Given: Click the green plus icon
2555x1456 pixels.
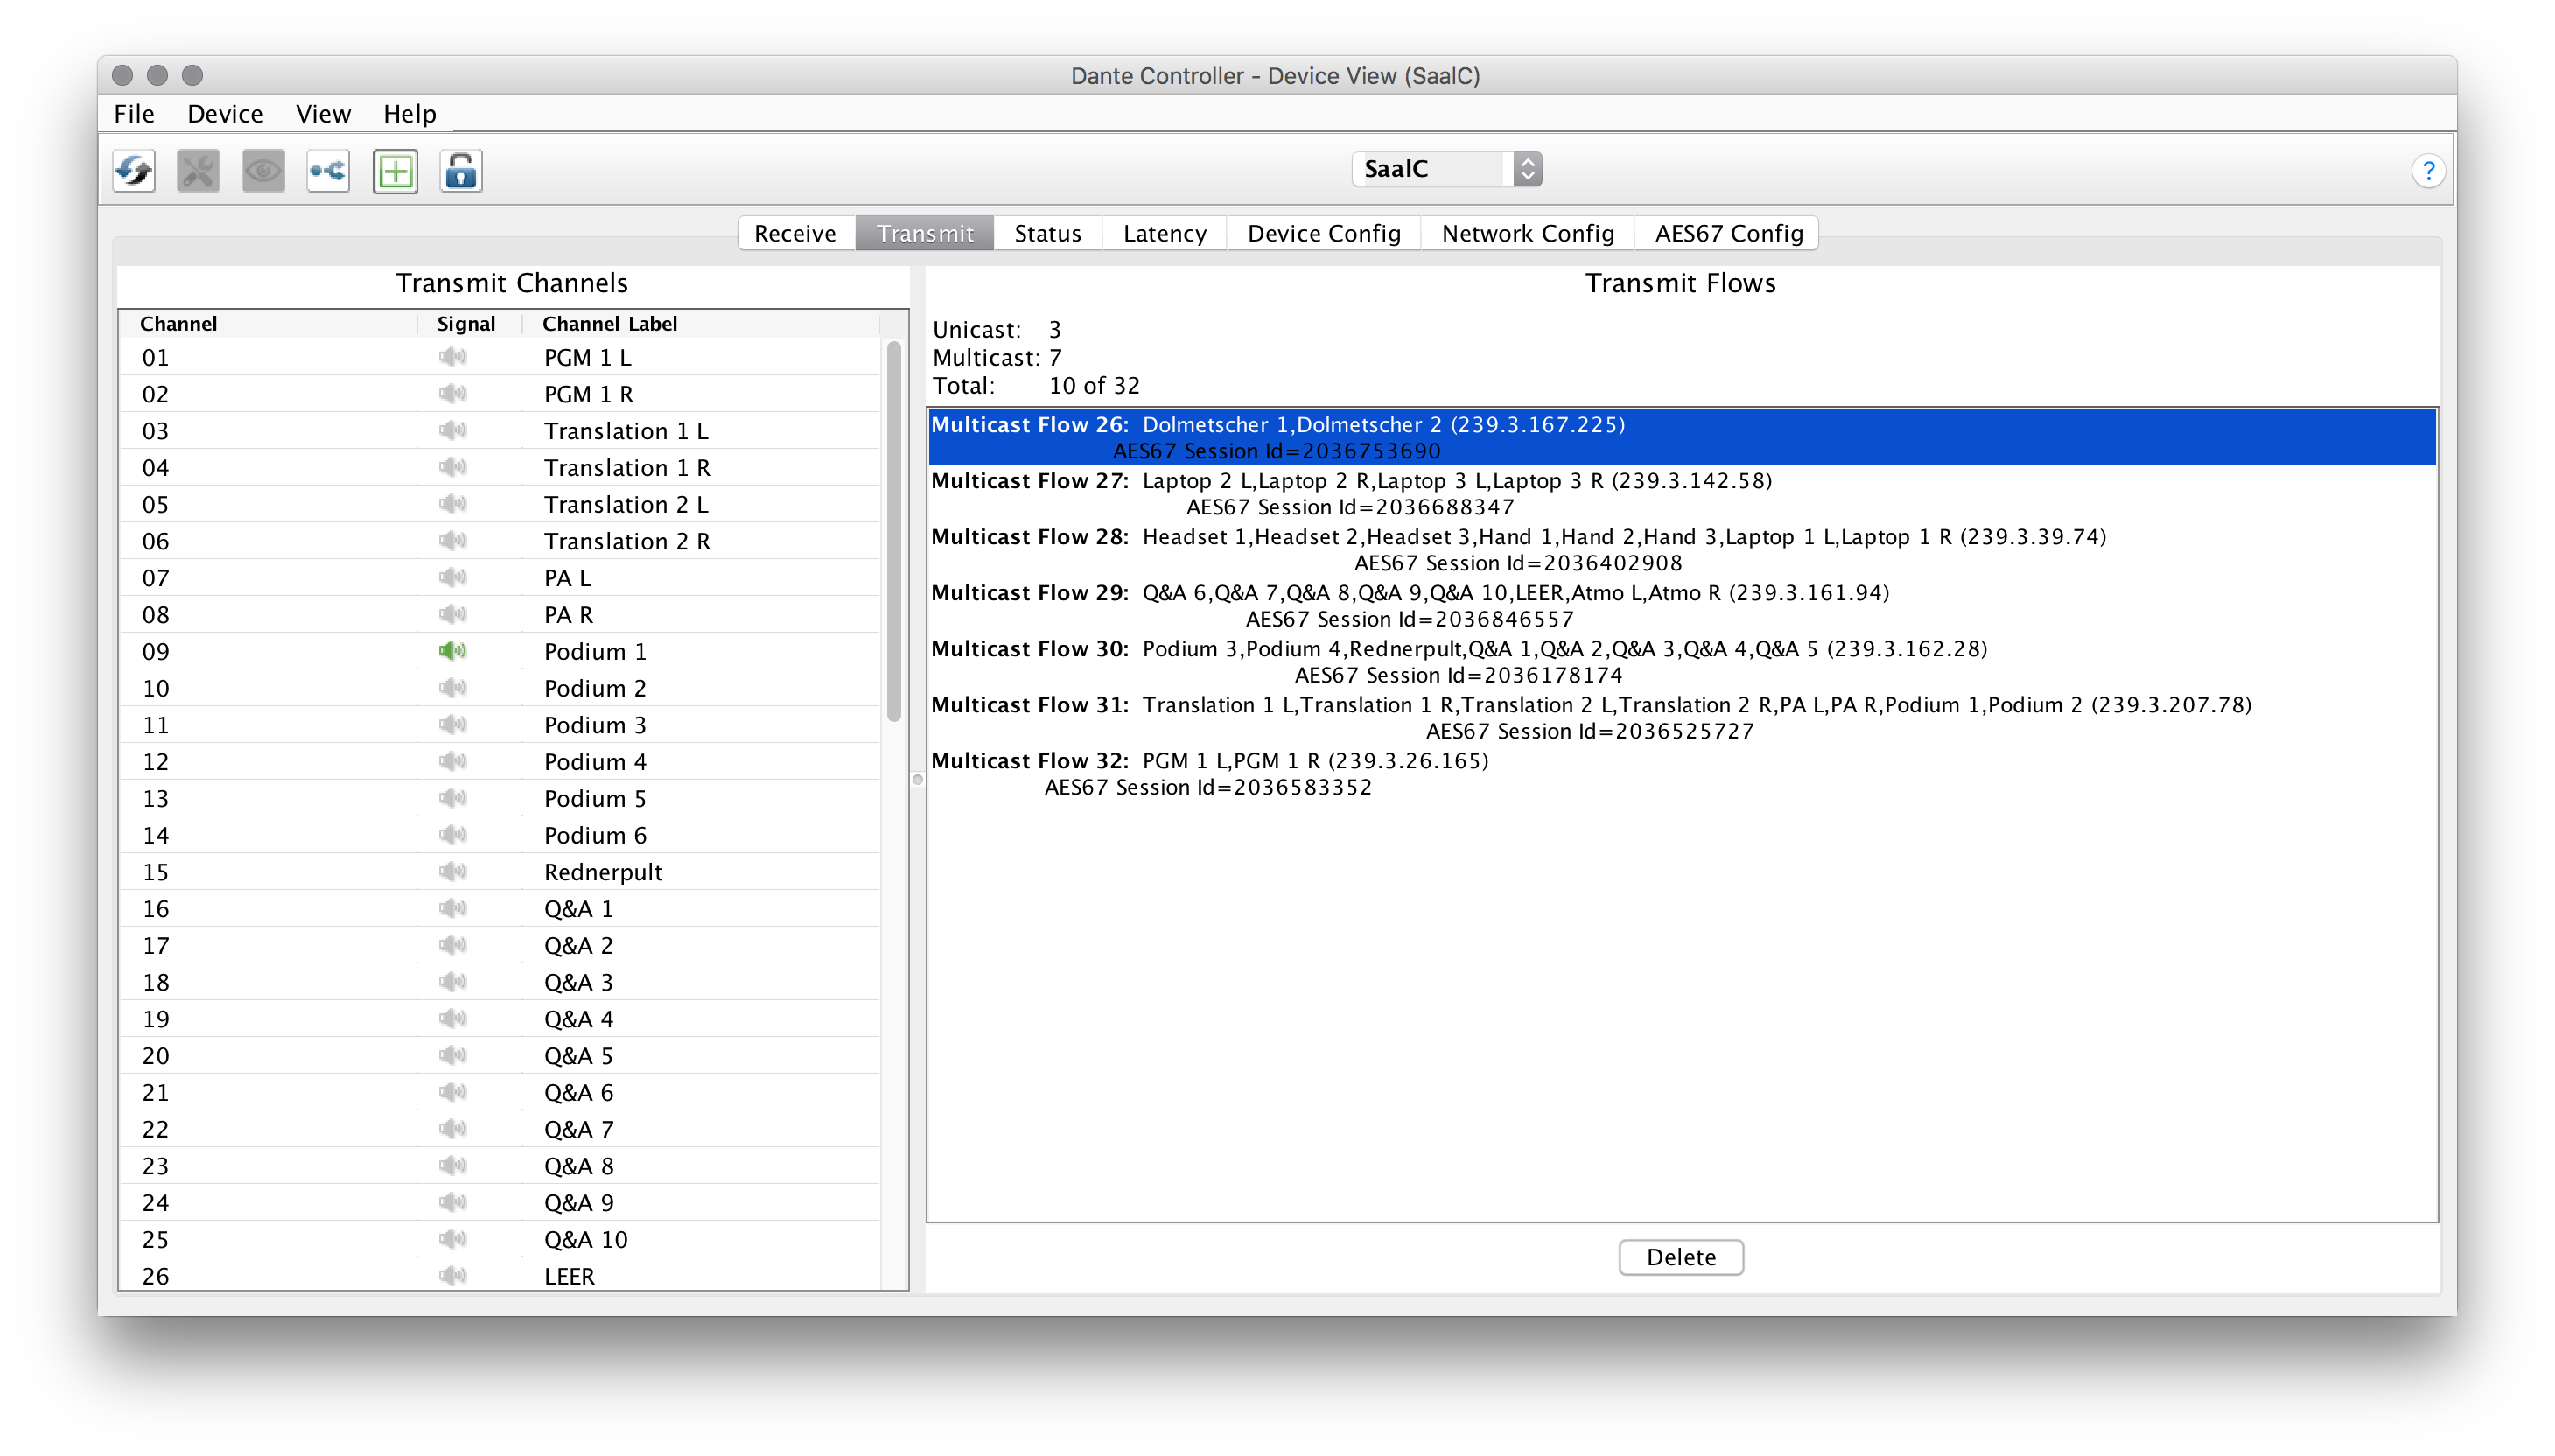Looking at the screenshot, I should coord(395,171).
